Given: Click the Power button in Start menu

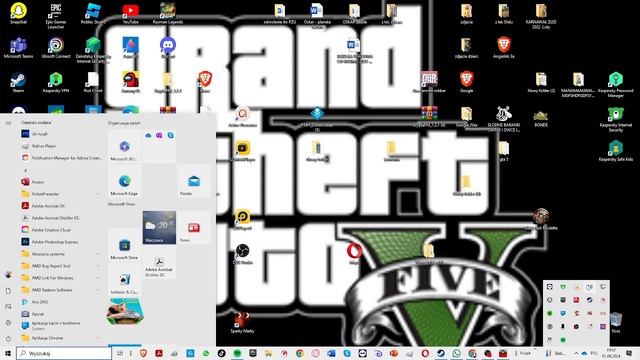Looking at the screenshot, I should click(8, 339).
